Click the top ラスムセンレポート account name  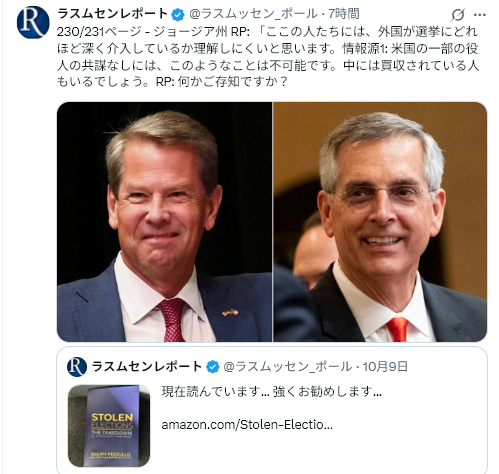[x=112, y=14]
